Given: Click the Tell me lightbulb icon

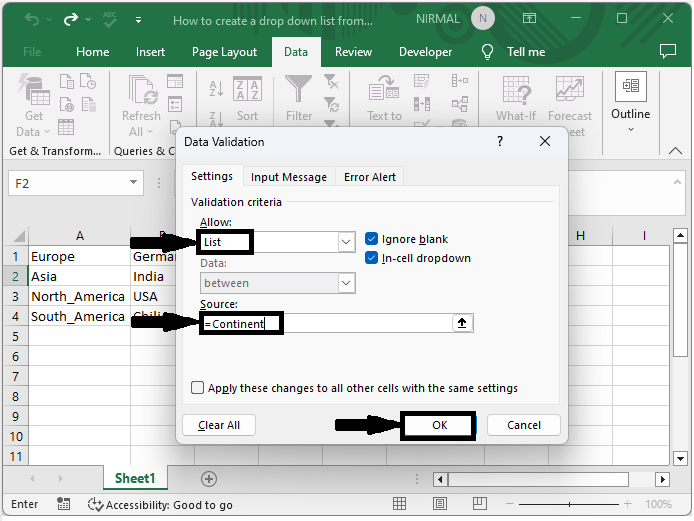Looking at the screenshot, I should coord(487,52).
